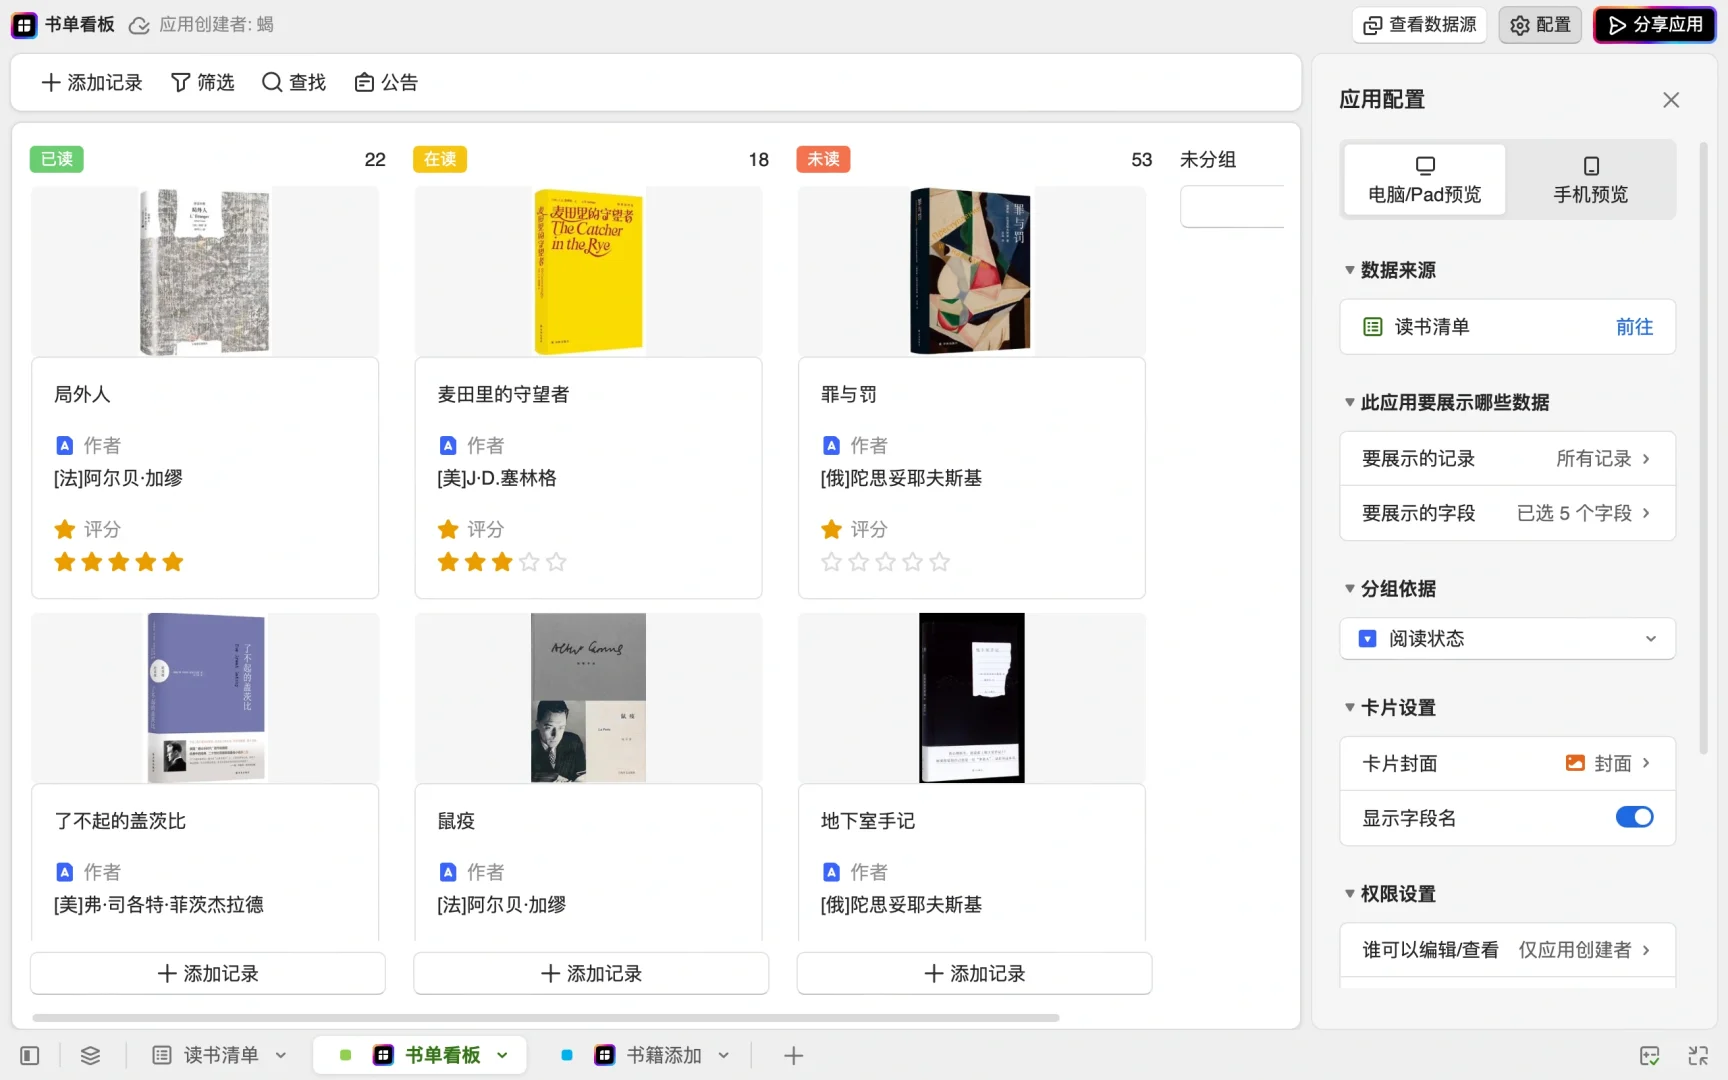
Task: Disable the 显示字段名 switch
Action: point(1634,817)
